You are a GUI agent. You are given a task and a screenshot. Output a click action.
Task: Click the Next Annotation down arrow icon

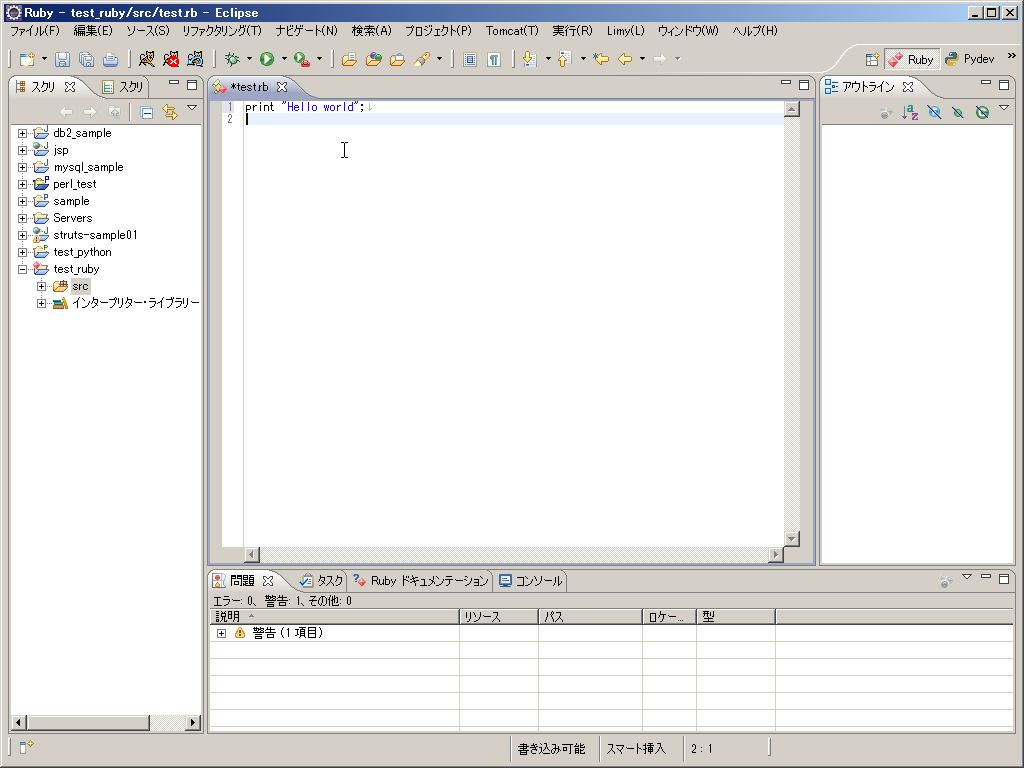(530, 59)
